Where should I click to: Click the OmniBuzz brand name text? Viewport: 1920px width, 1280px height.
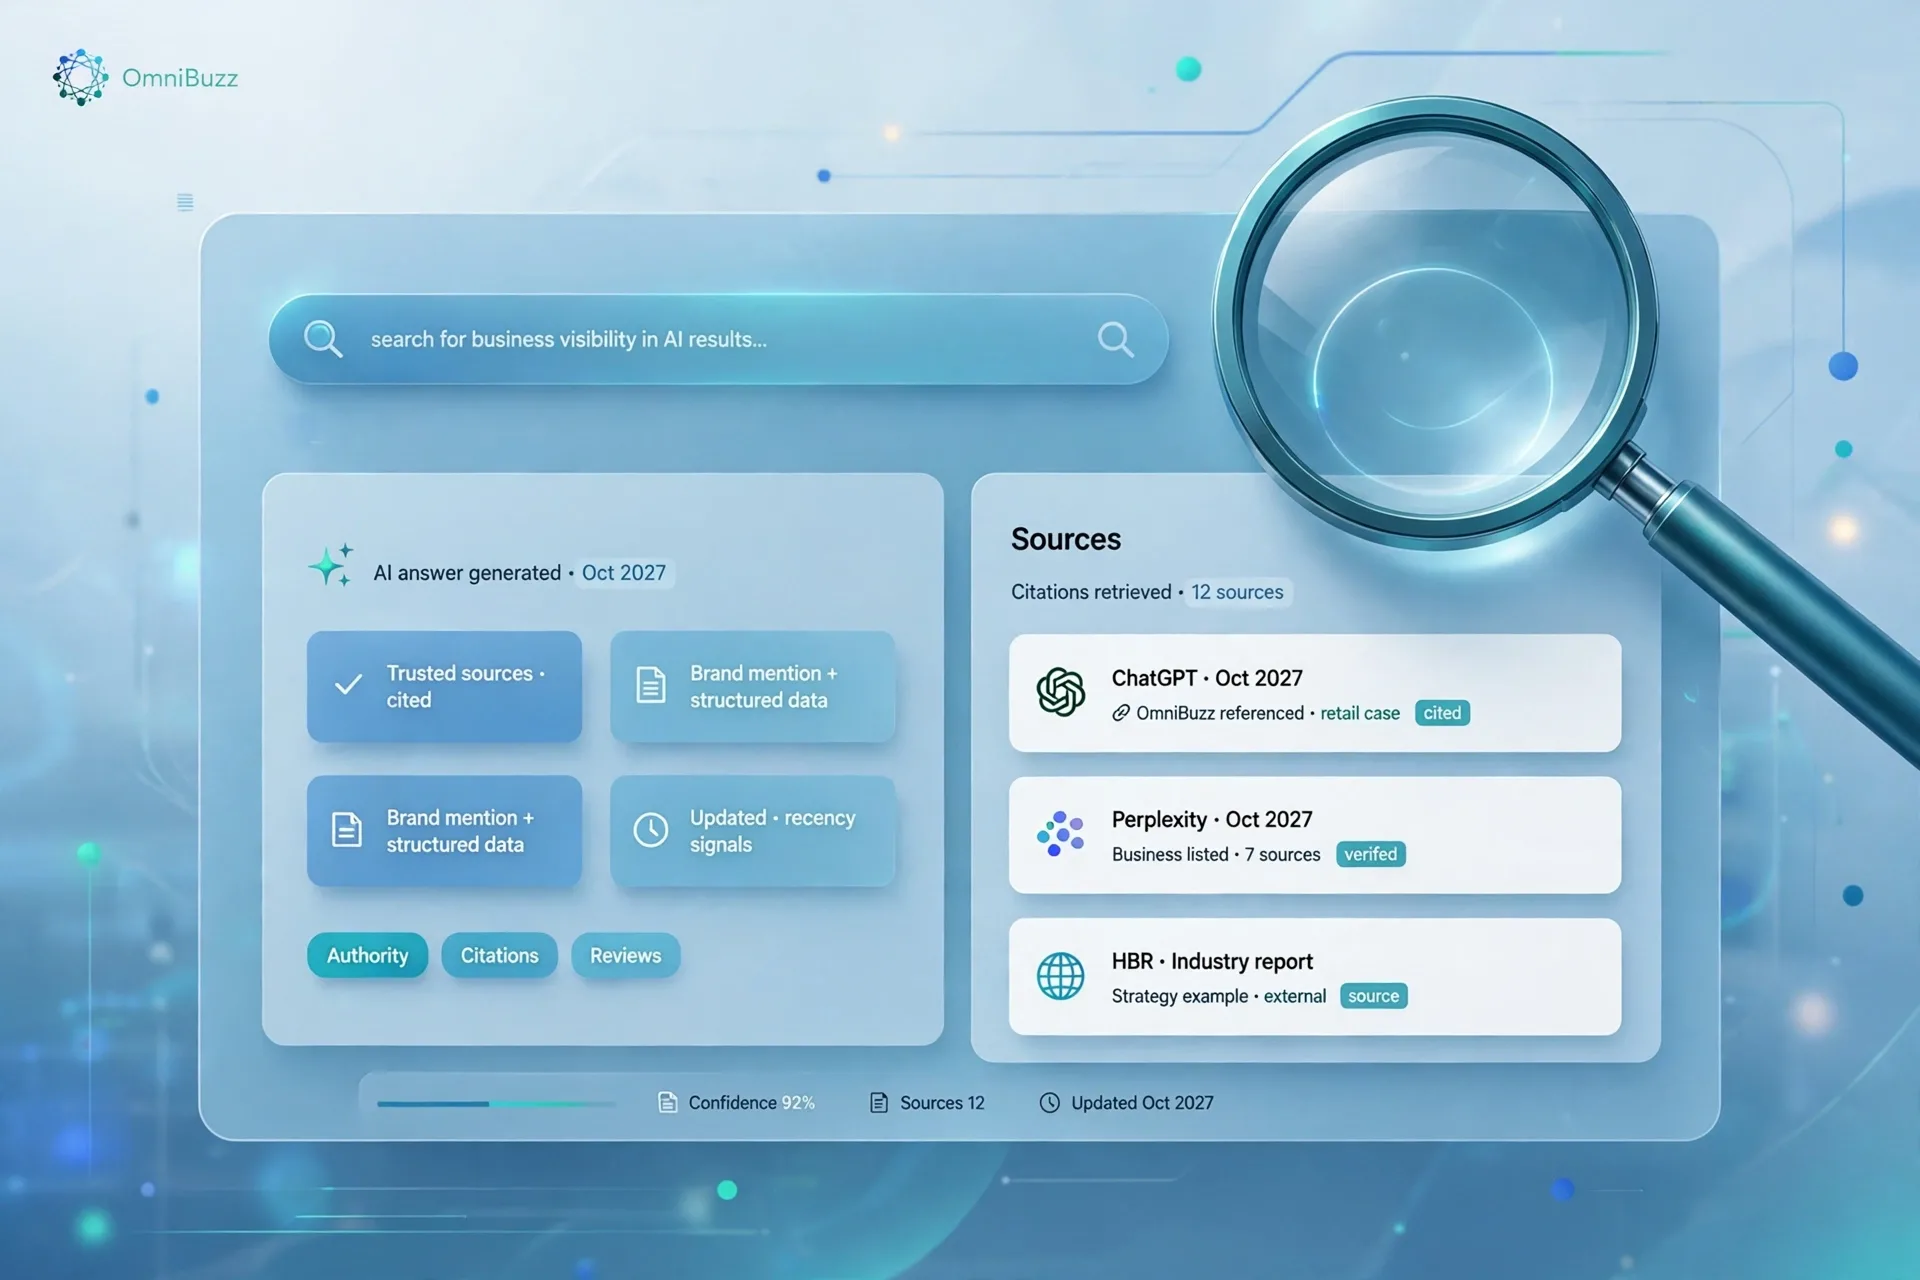pos(180,78)
